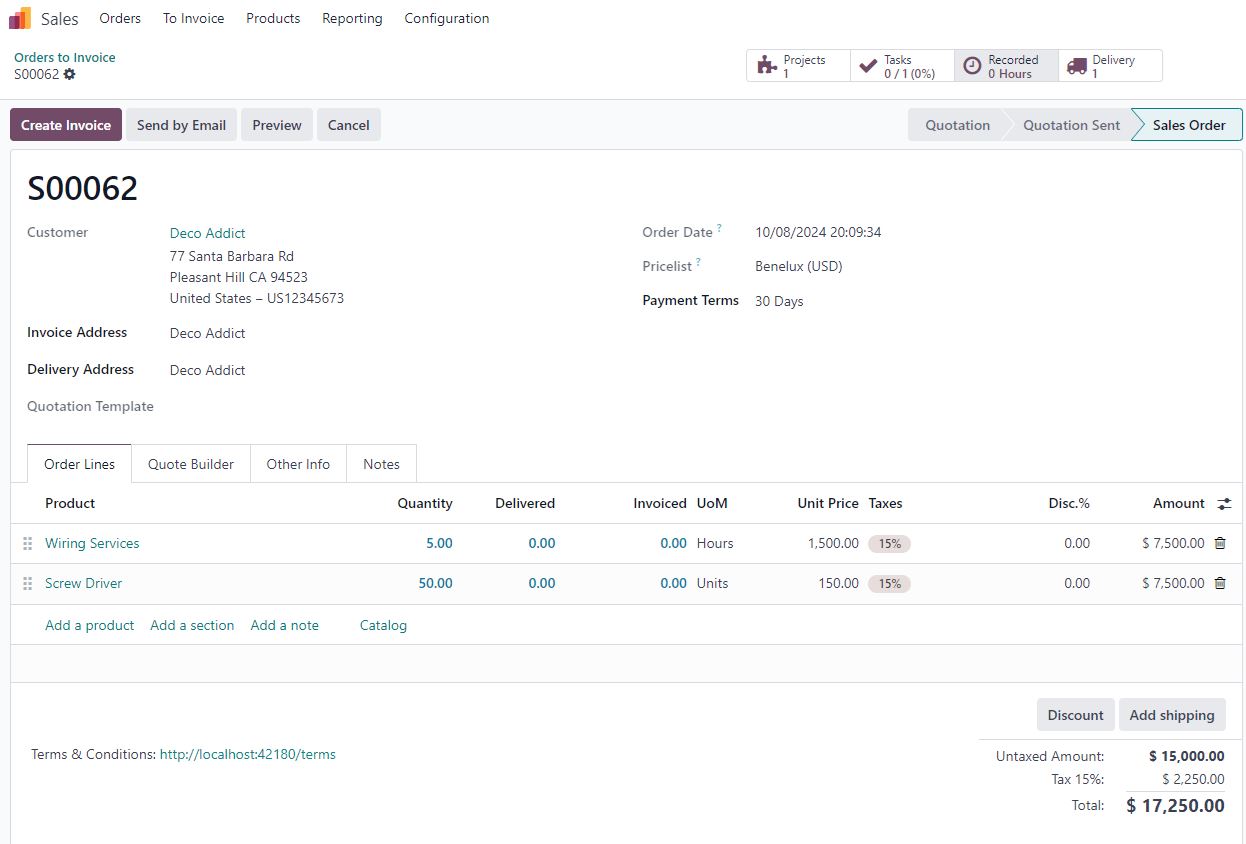Click the Discount button
This screenshot has height=844, width=1246.
click(x=1075, y=715)
